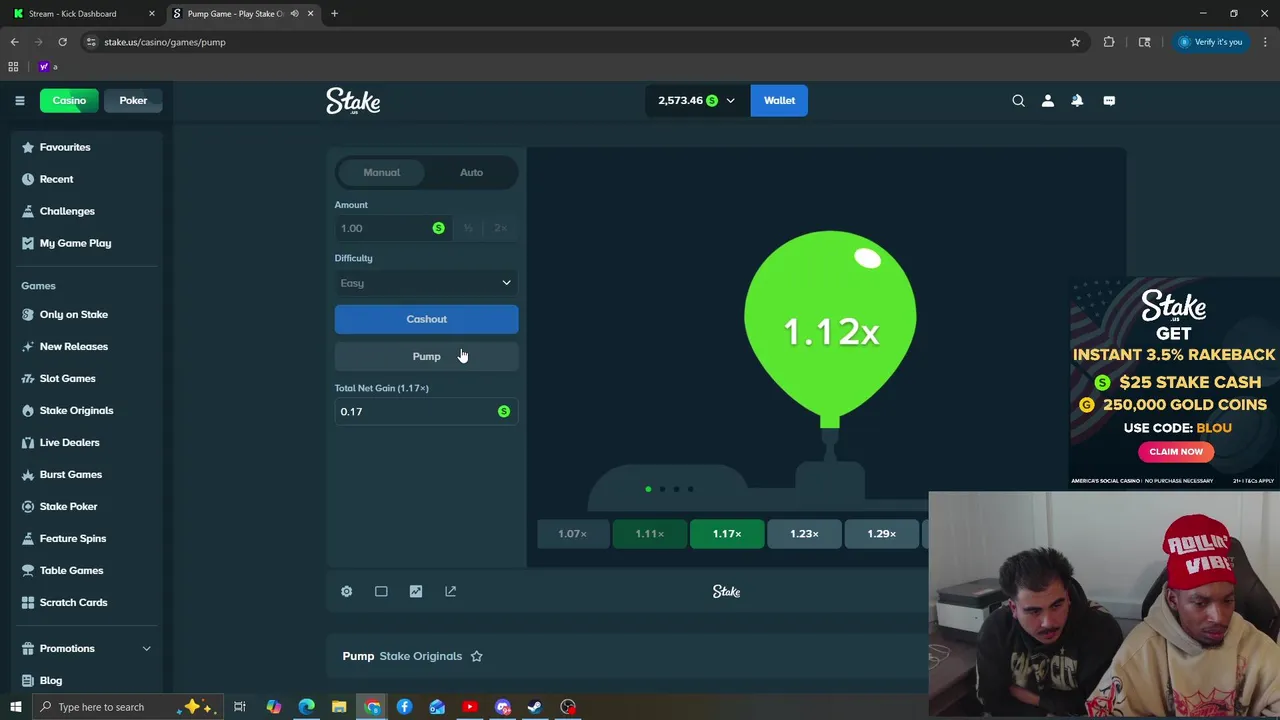Select the Poker mode button
The height and width of the screenshot is (720, 1280).
[133, 100]
